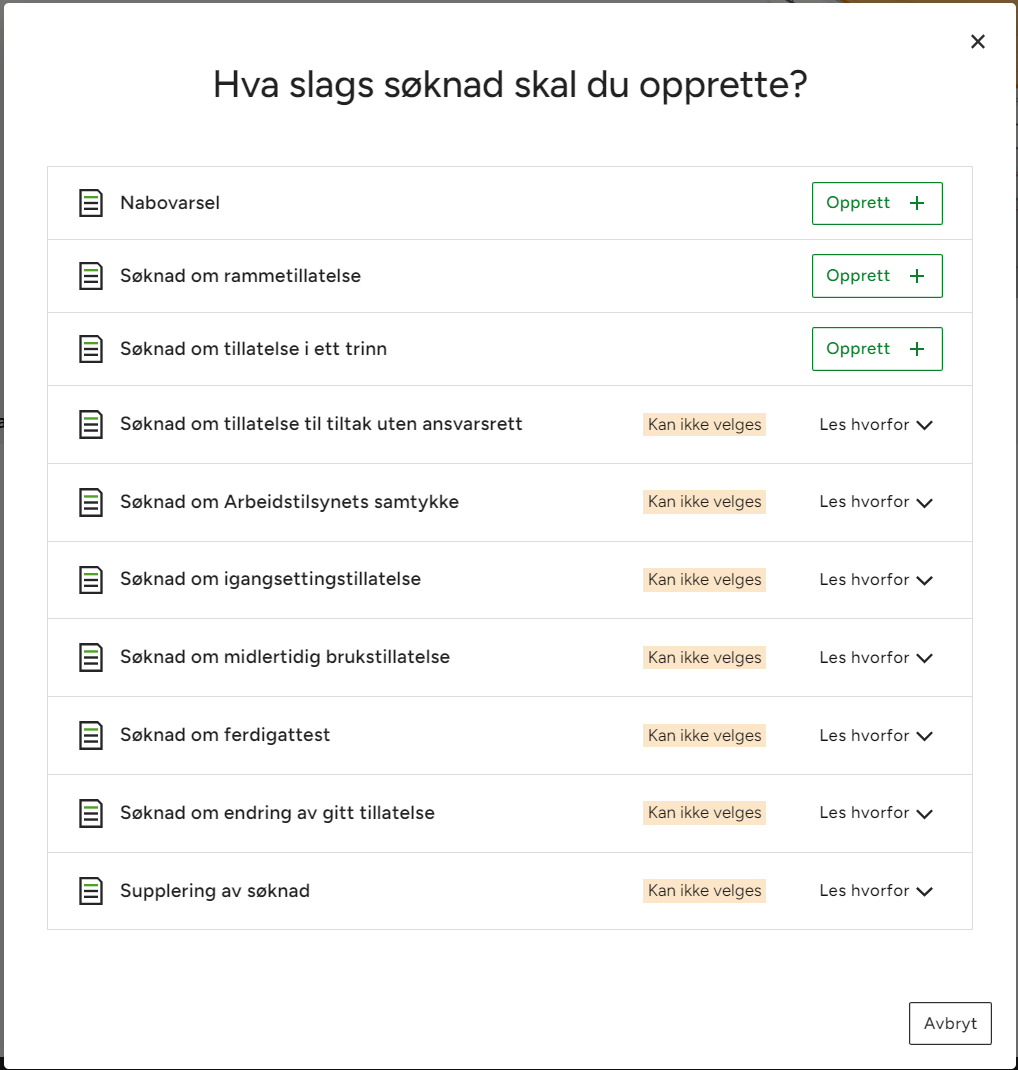The width and height of the screenshot is (1018, 1070).
Task: Close the application type dialog with X
Action: click(x=977, y=41)
